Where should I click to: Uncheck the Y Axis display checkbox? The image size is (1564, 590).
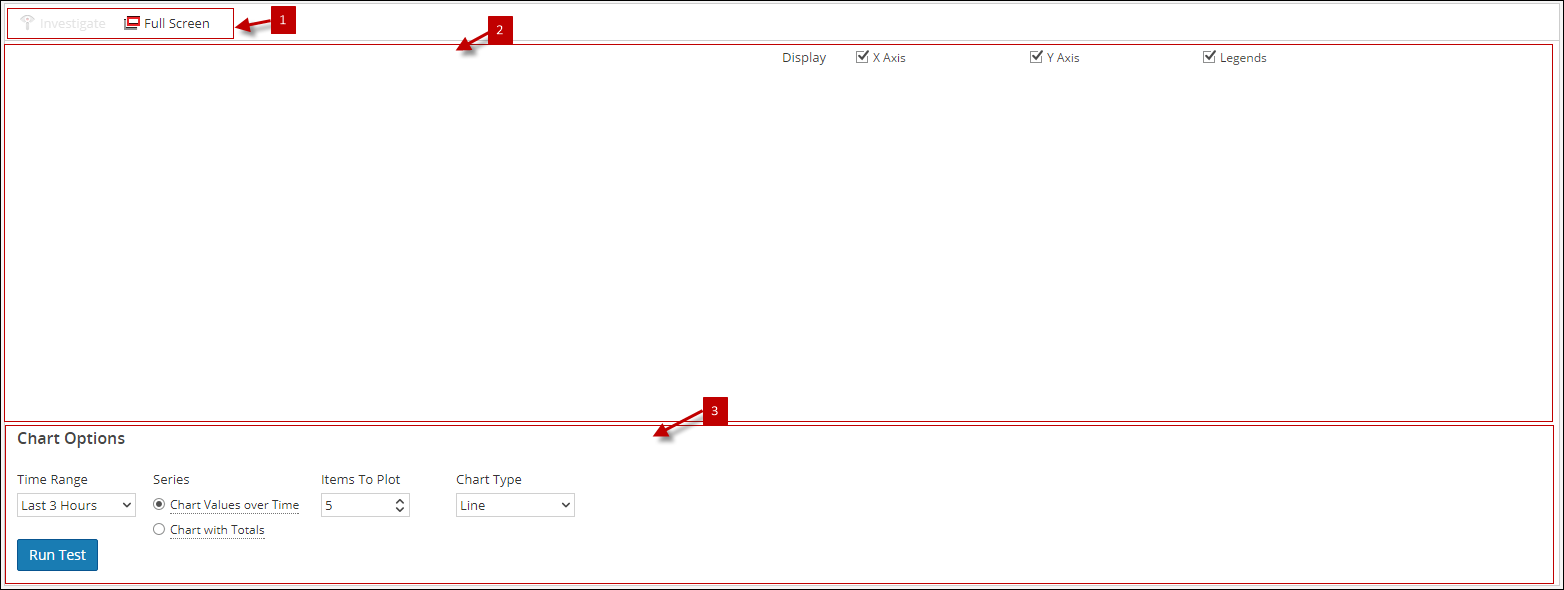coord(1036,57)
